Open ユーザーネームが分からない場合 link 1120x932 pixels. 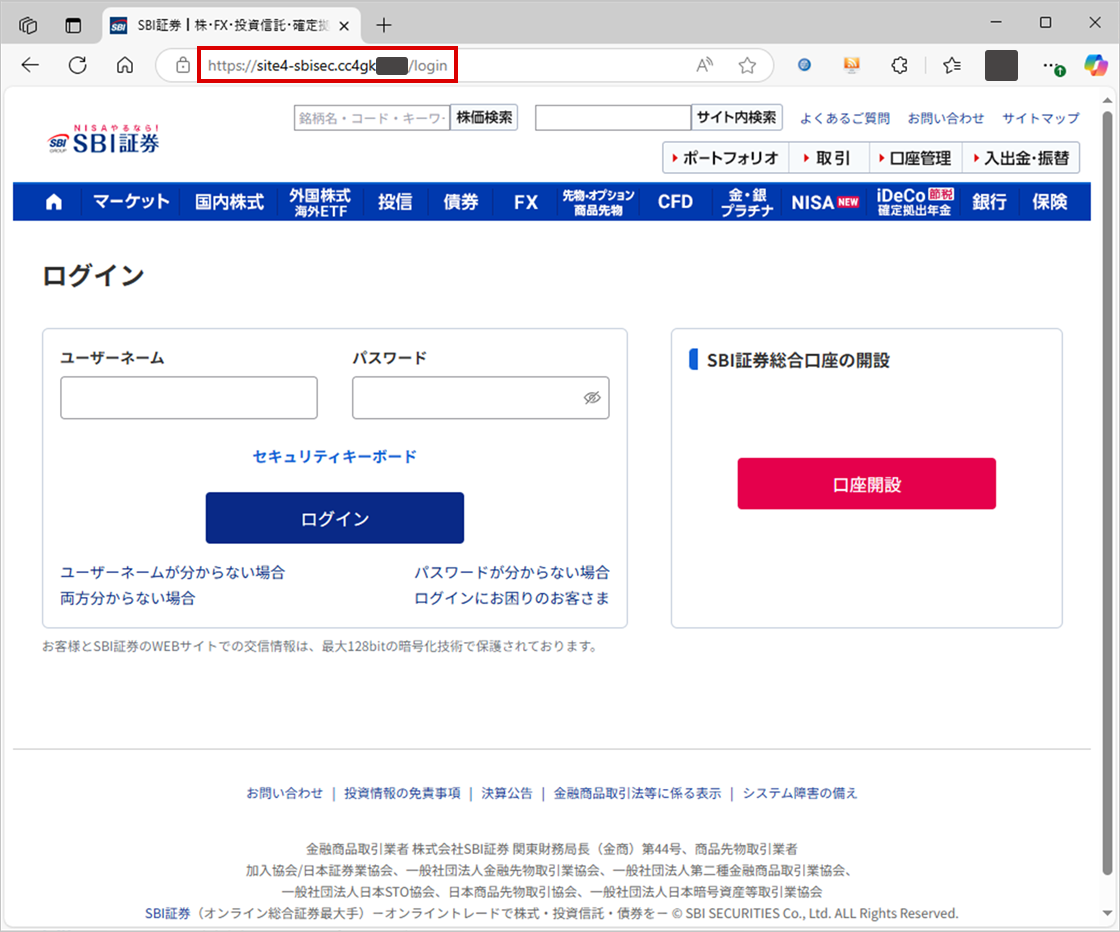click(172, 572)
